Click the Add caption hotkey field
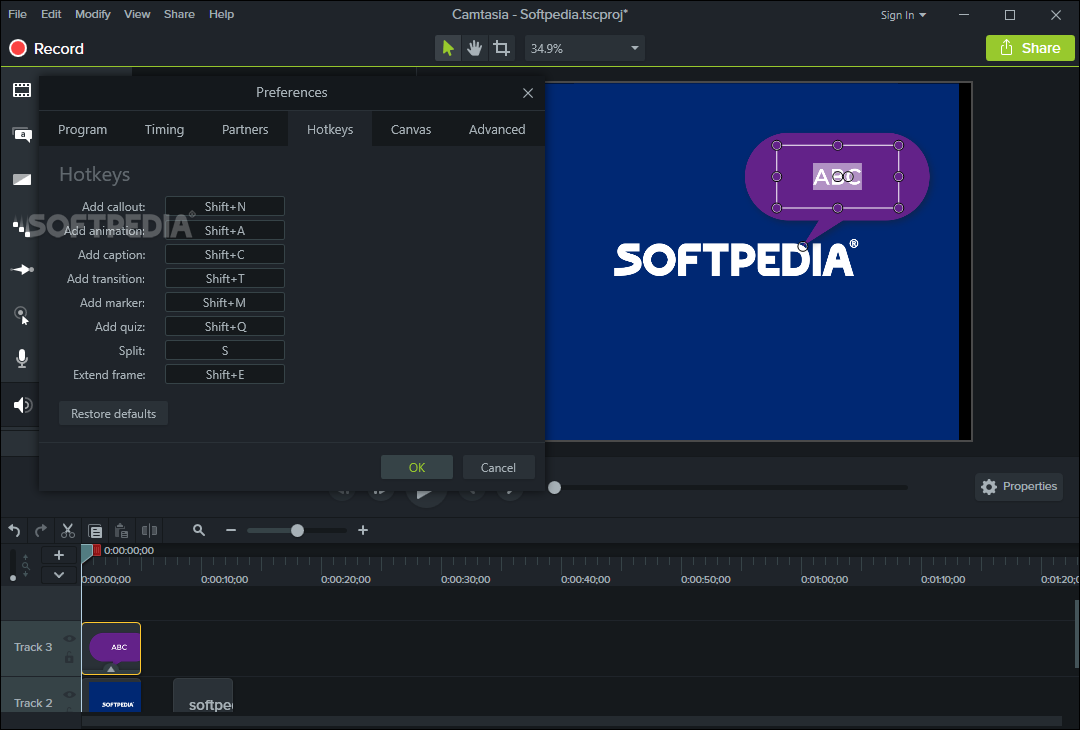 (x=225, y=254)
